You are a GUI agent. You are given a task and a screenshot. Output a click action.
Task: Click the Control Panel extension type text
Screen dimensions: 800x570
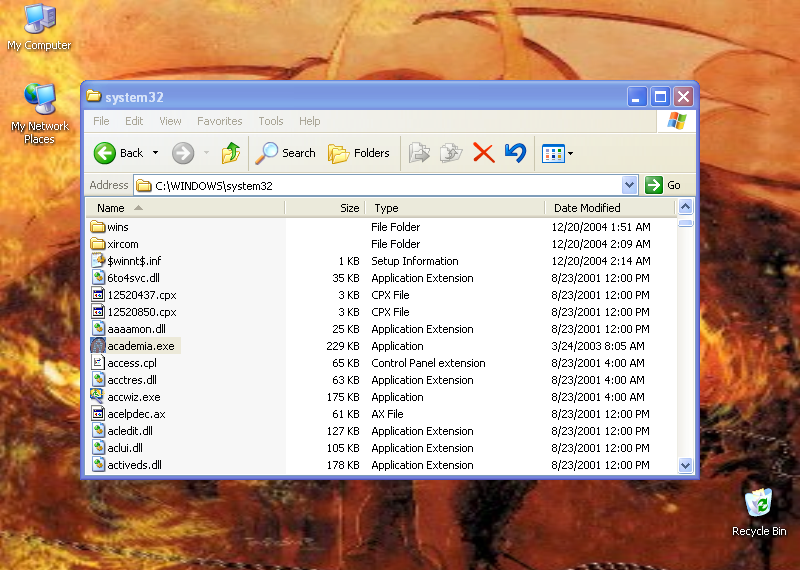[x=428, y=363]
